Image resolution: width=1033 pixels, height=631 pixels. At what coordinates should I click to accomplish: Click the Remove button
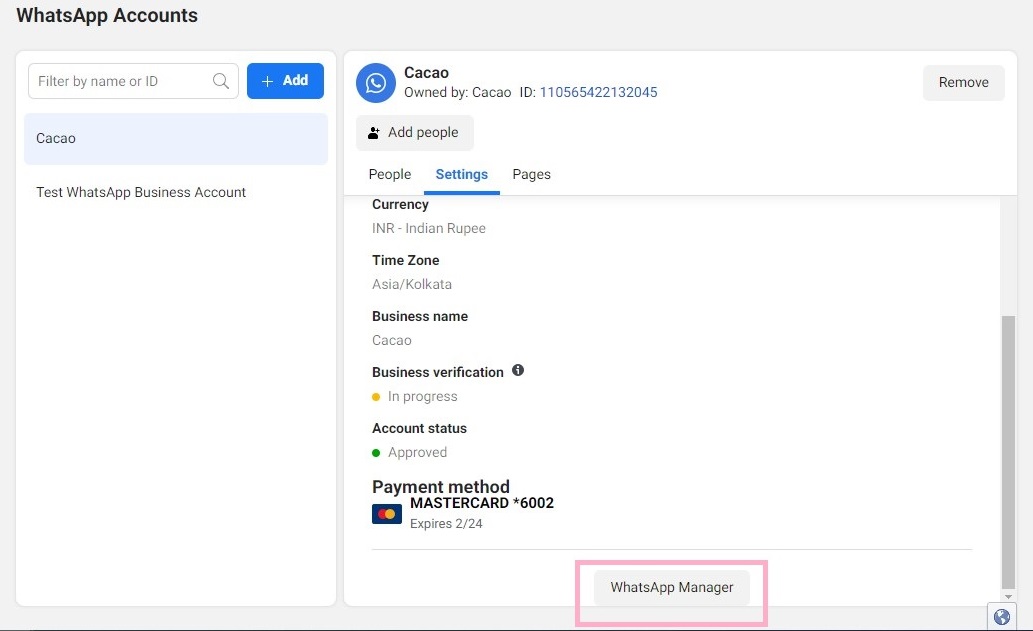coord(963,82)
